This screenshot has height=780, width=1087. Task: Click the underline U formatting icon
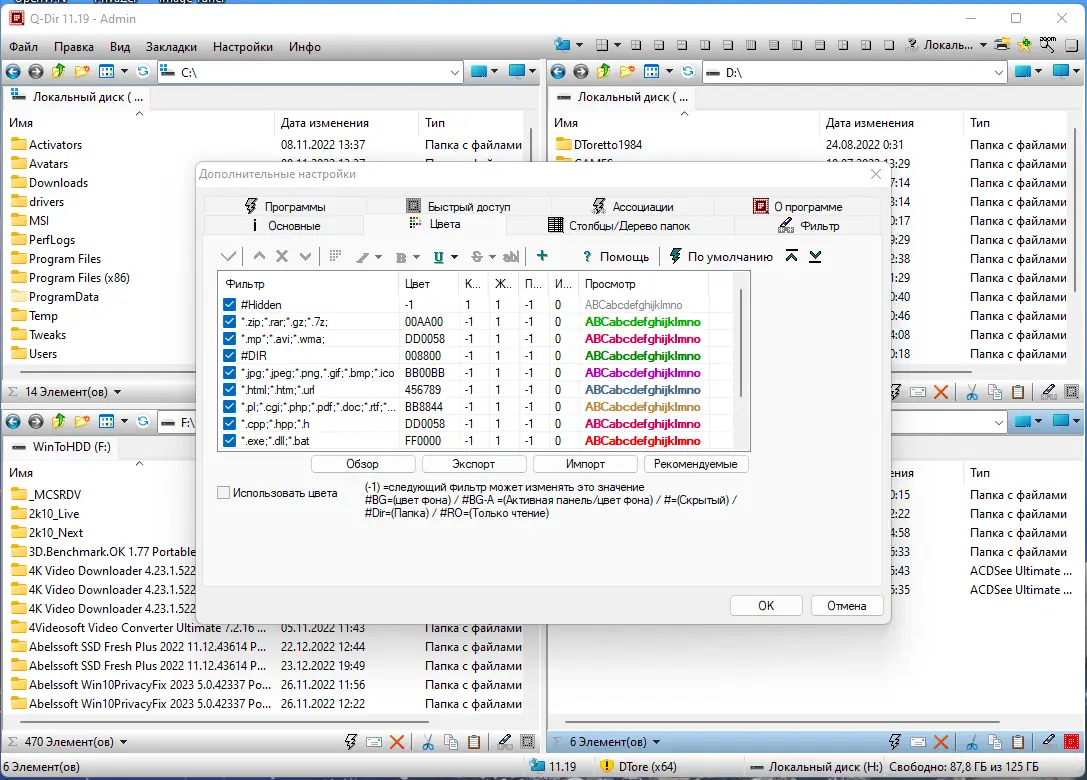(x=439, y=257)
